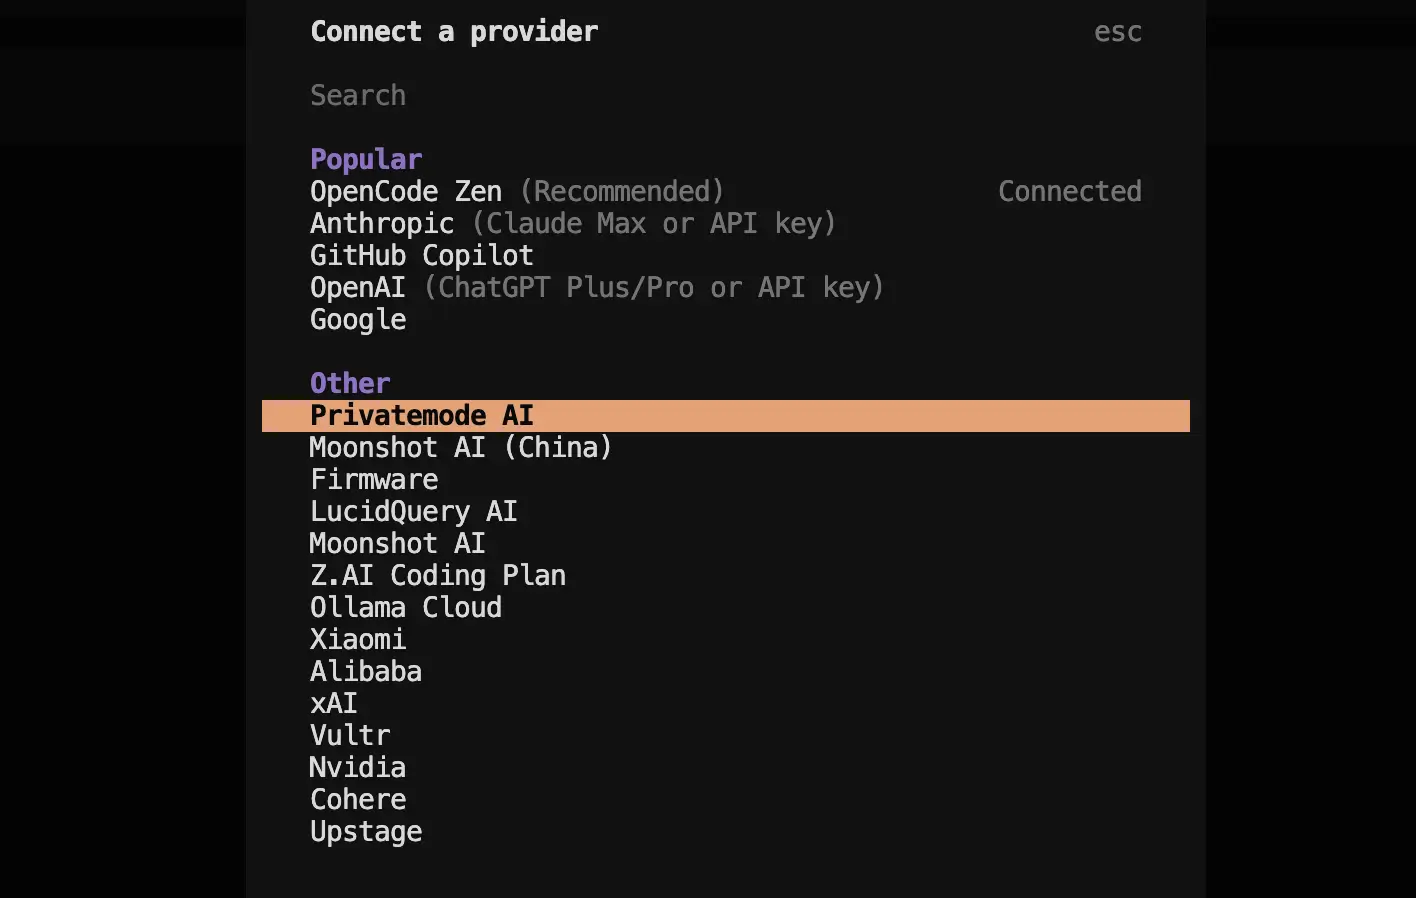Select Google from Popular providers
Viewport: 1416px width, 898px height.
[x=358, y=319]
